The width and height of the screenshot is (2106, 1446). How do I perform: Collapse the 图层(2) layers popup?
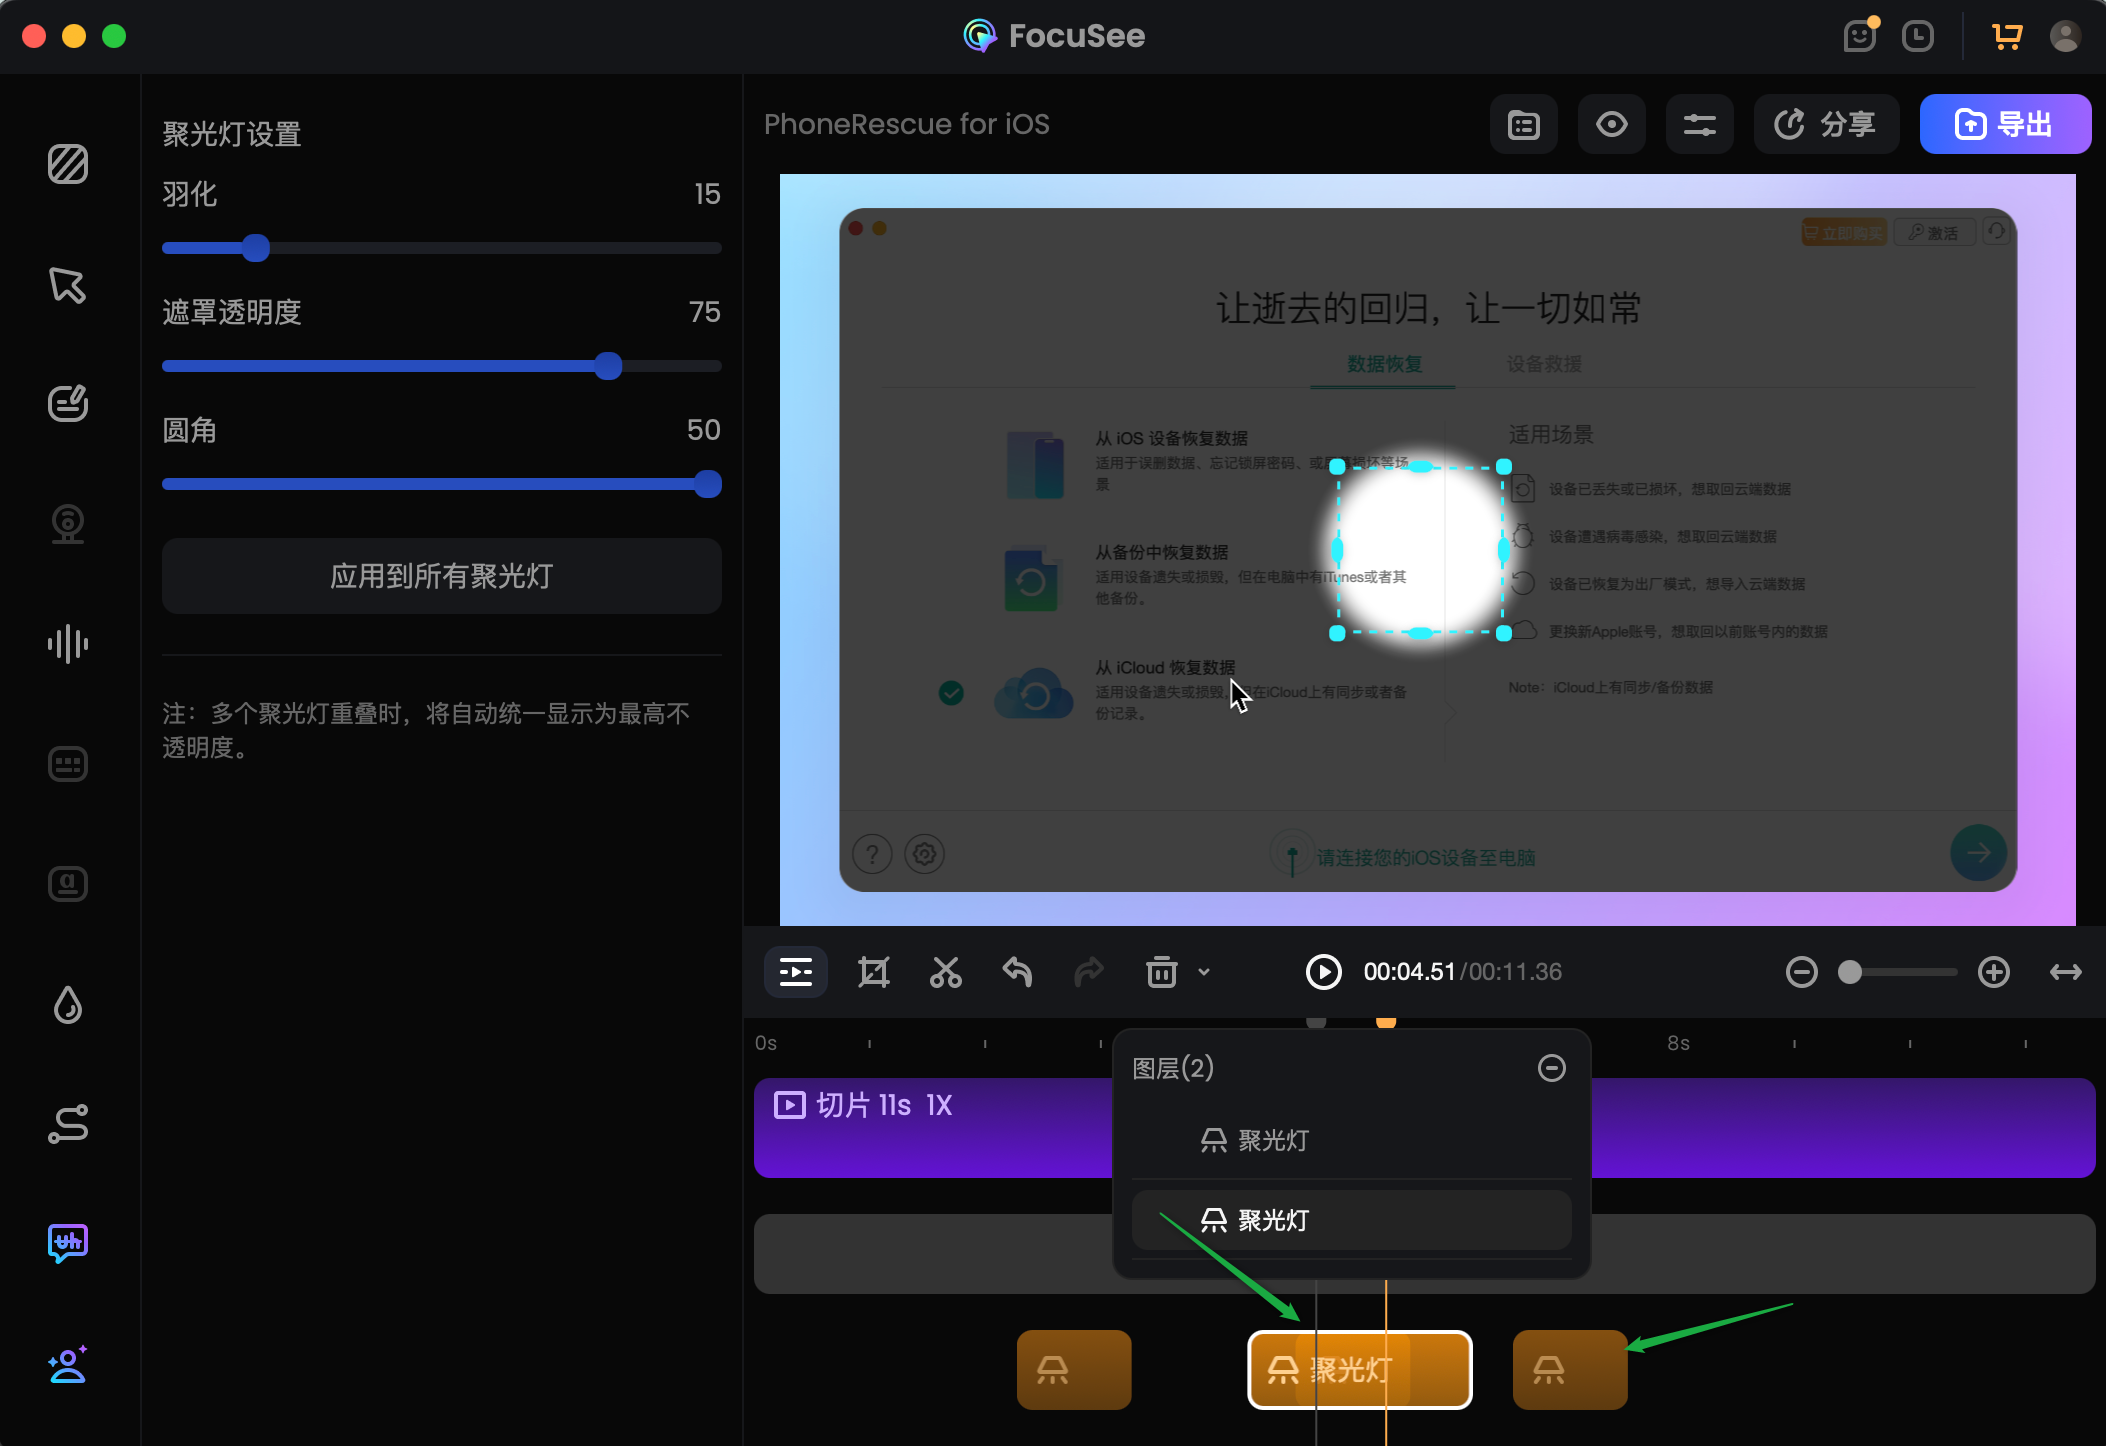(x=1551, y=1068)
